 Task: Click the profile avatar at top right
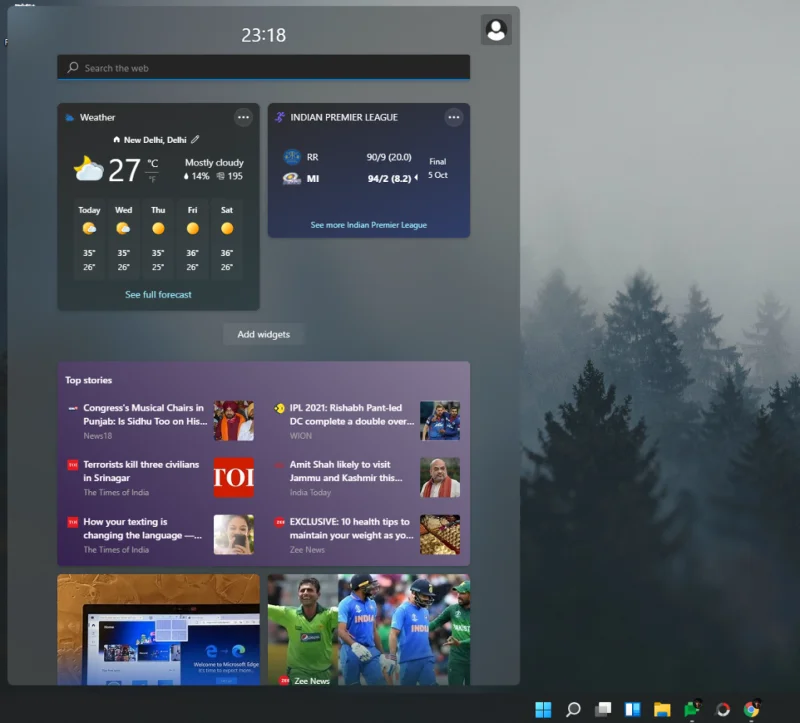click(x=497, y=29)
